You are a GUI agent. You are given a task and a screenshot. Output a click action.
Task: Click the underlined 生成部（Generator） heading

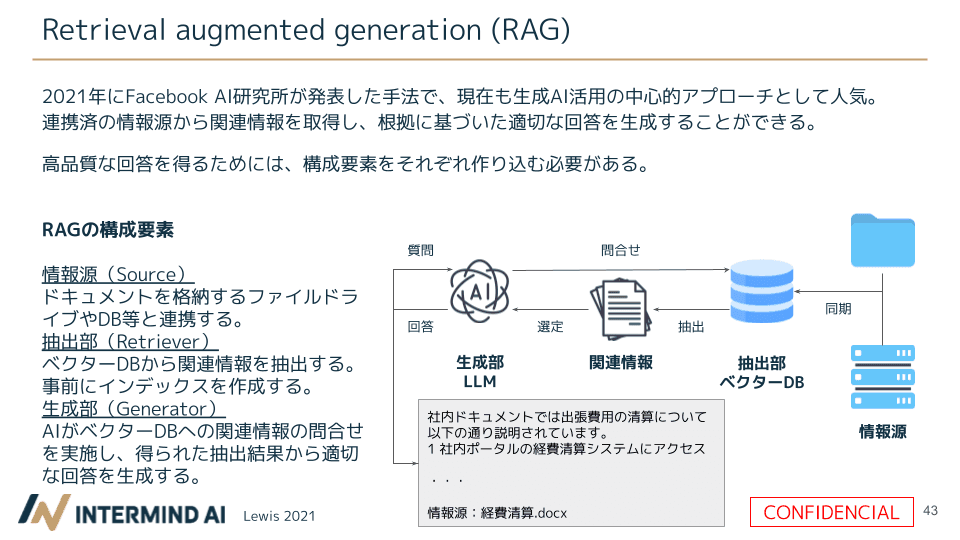pos(134,409)
